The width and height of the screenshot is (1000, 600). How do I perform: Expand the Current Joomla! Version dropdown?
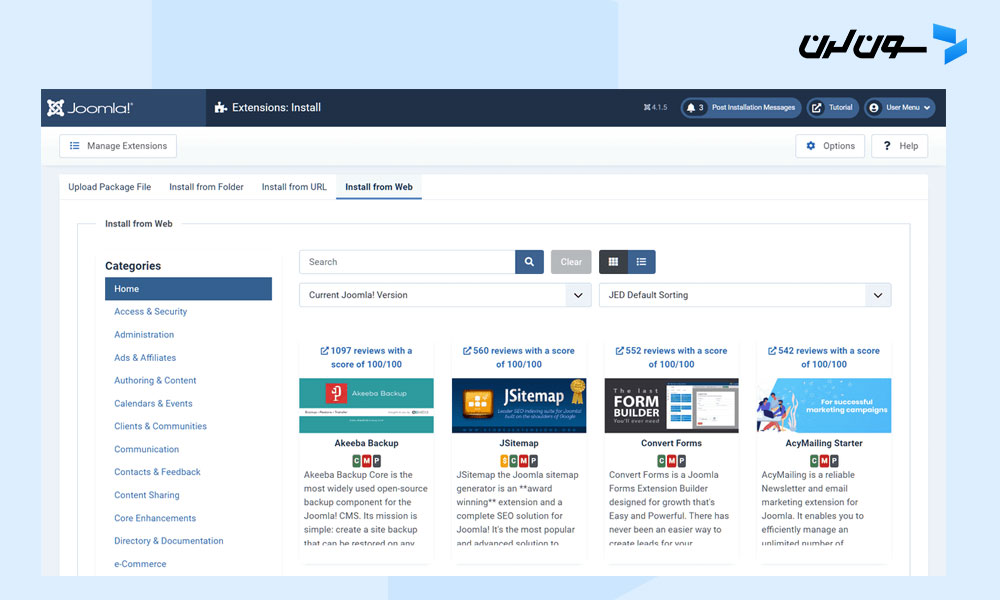coord(445,295)
